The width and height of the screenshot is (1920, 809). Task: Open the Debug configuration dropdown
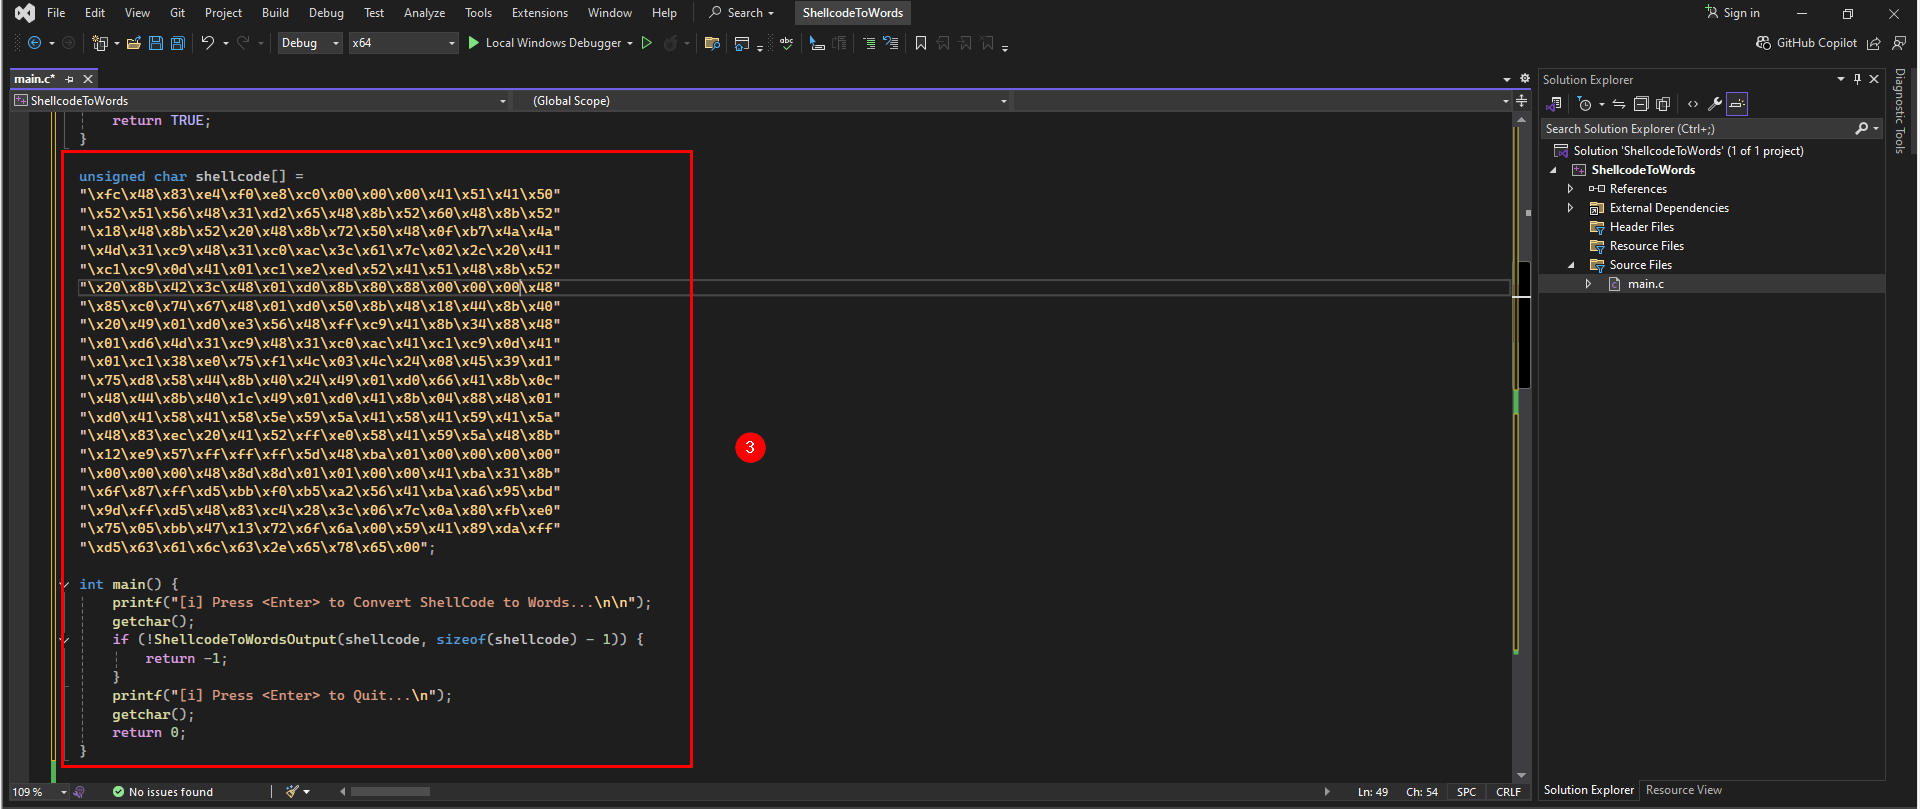click(310, 43)
